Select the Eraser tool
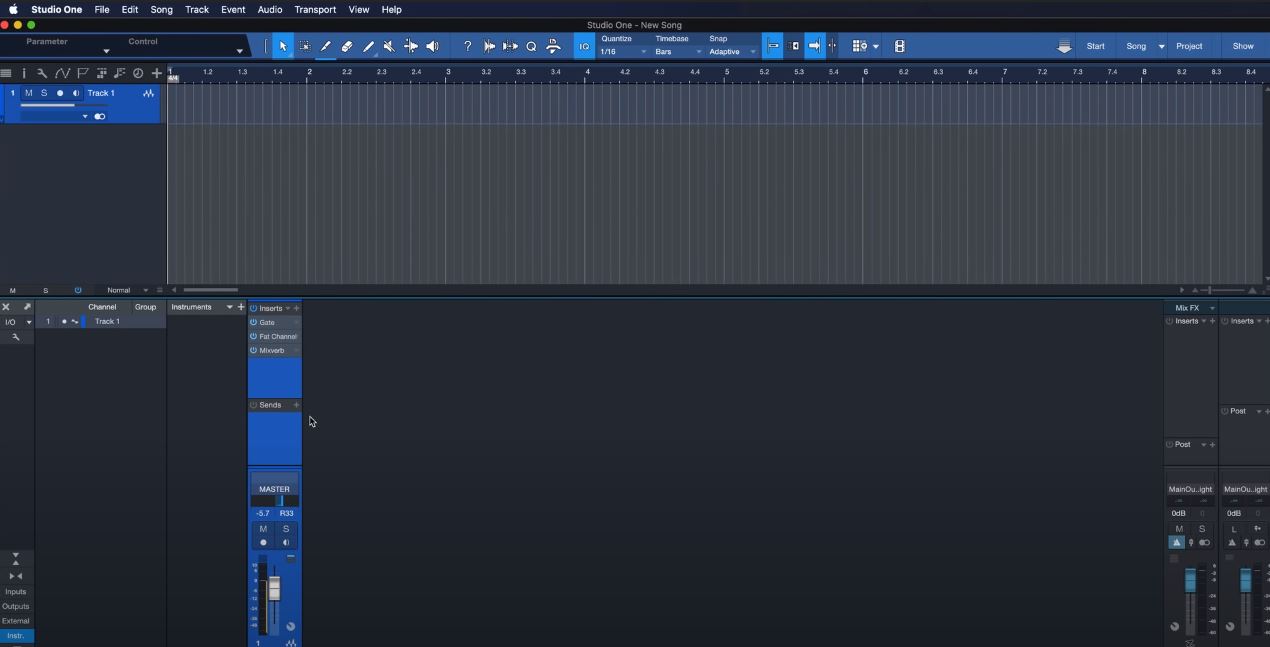1270x647 pixels. click(347, 46)
